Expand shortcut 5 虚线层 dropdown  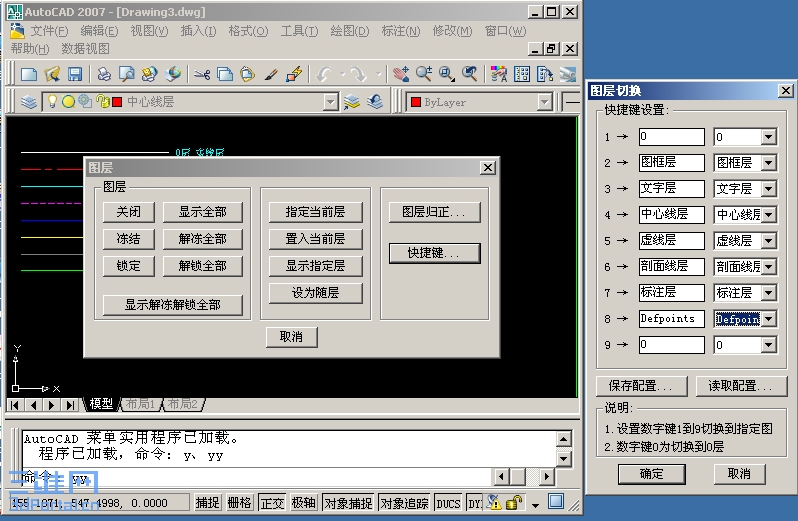(x=768, y=241)
